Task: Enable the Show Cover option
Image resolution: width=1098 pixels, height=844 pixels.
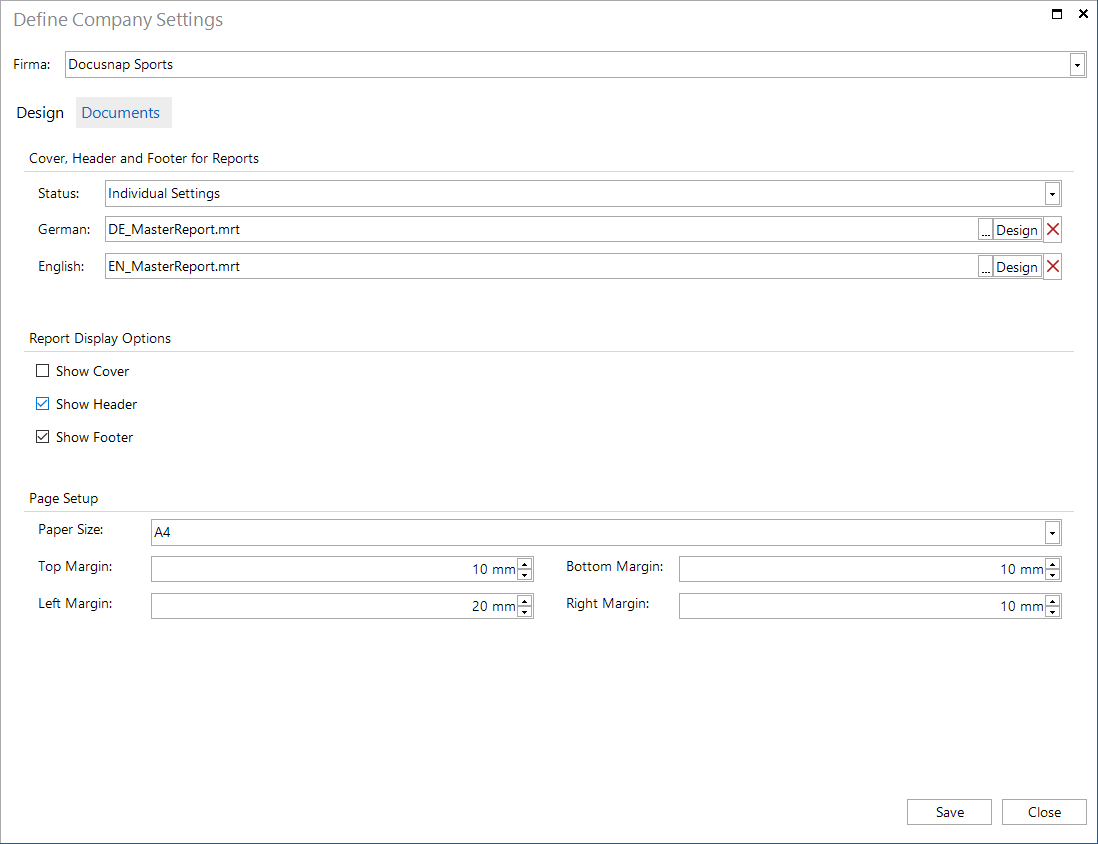Action: tap(42, 370)
